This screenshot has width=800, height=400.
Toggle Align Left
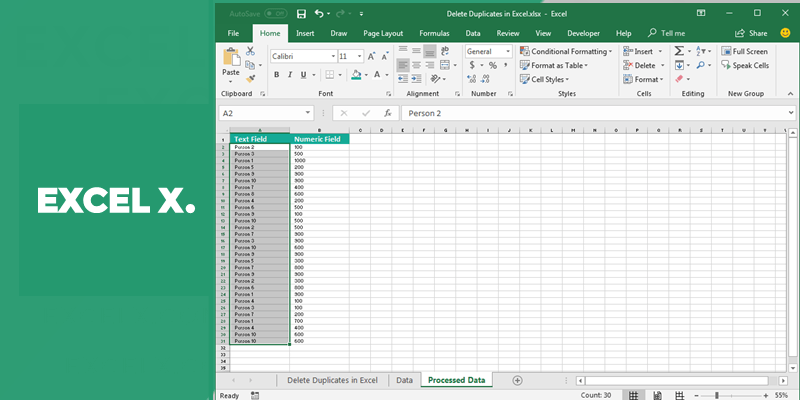point(403,65)
